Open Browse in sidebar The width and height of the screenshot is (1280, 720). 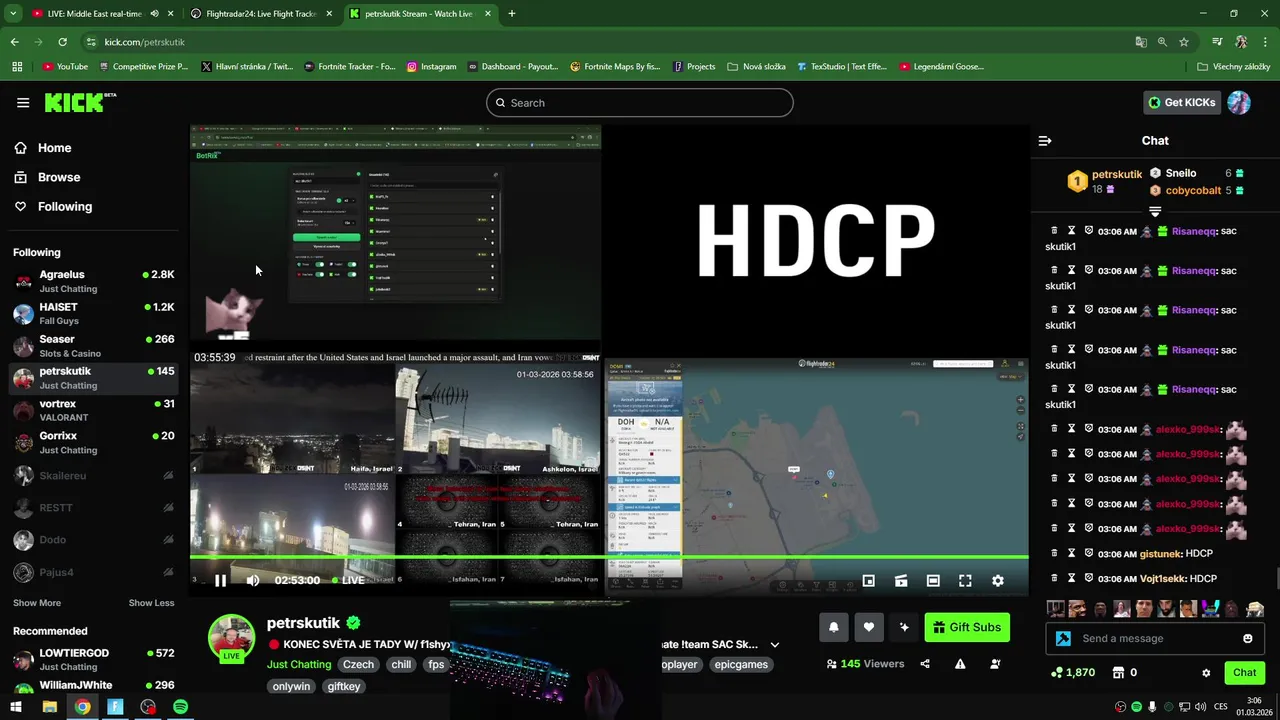58,177
